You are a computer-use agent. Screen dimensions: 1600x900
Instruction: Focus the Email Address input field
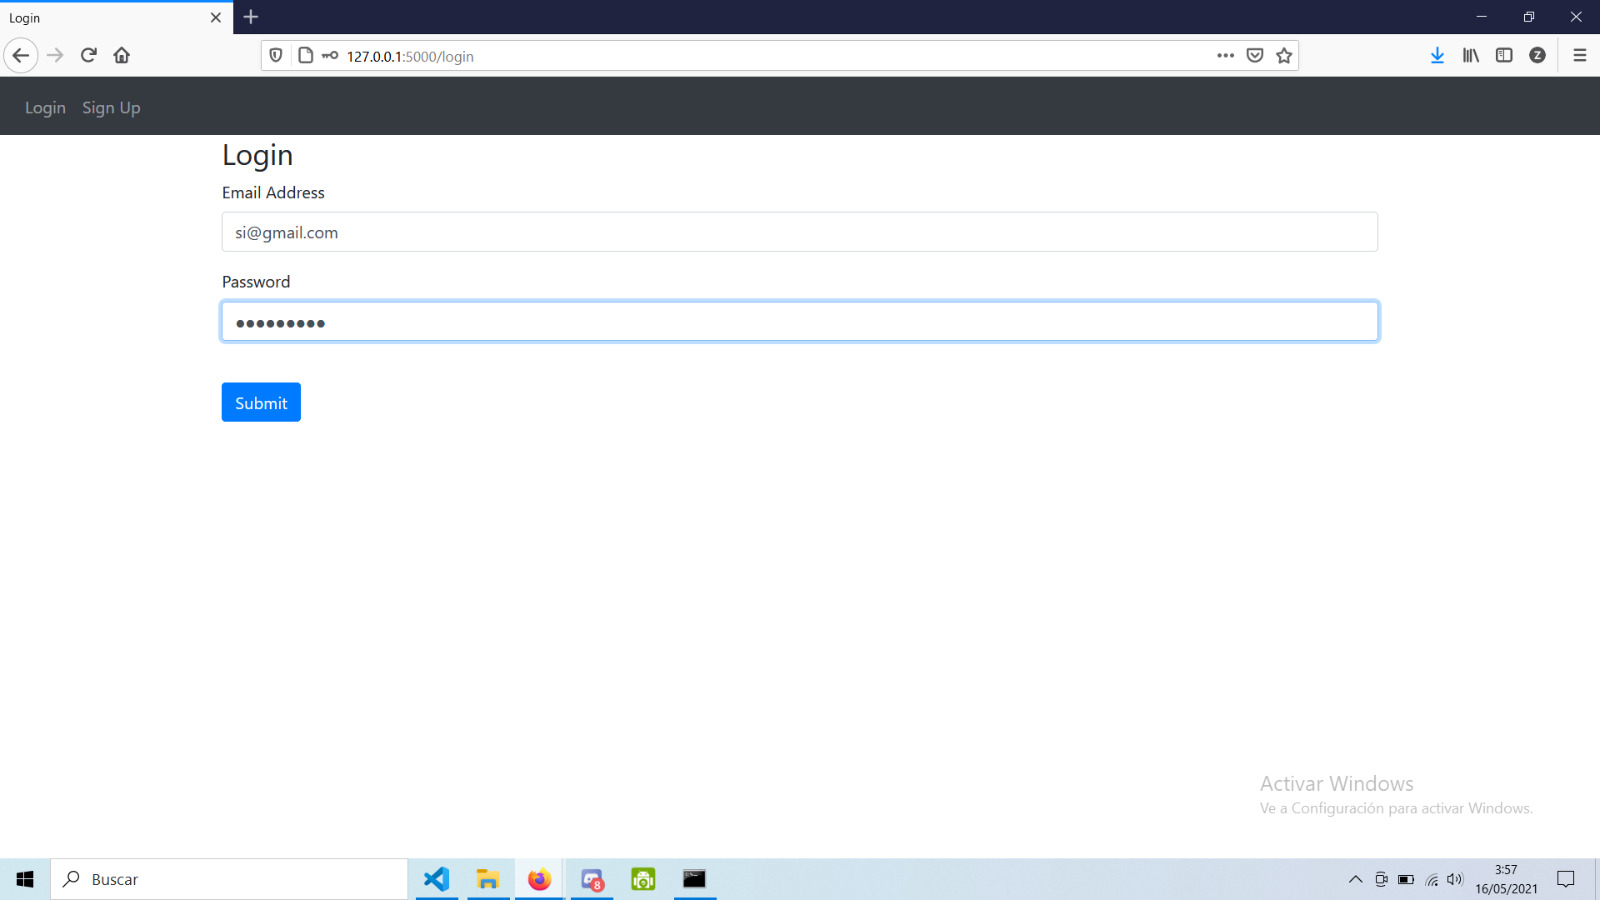[x=800, y=232]
